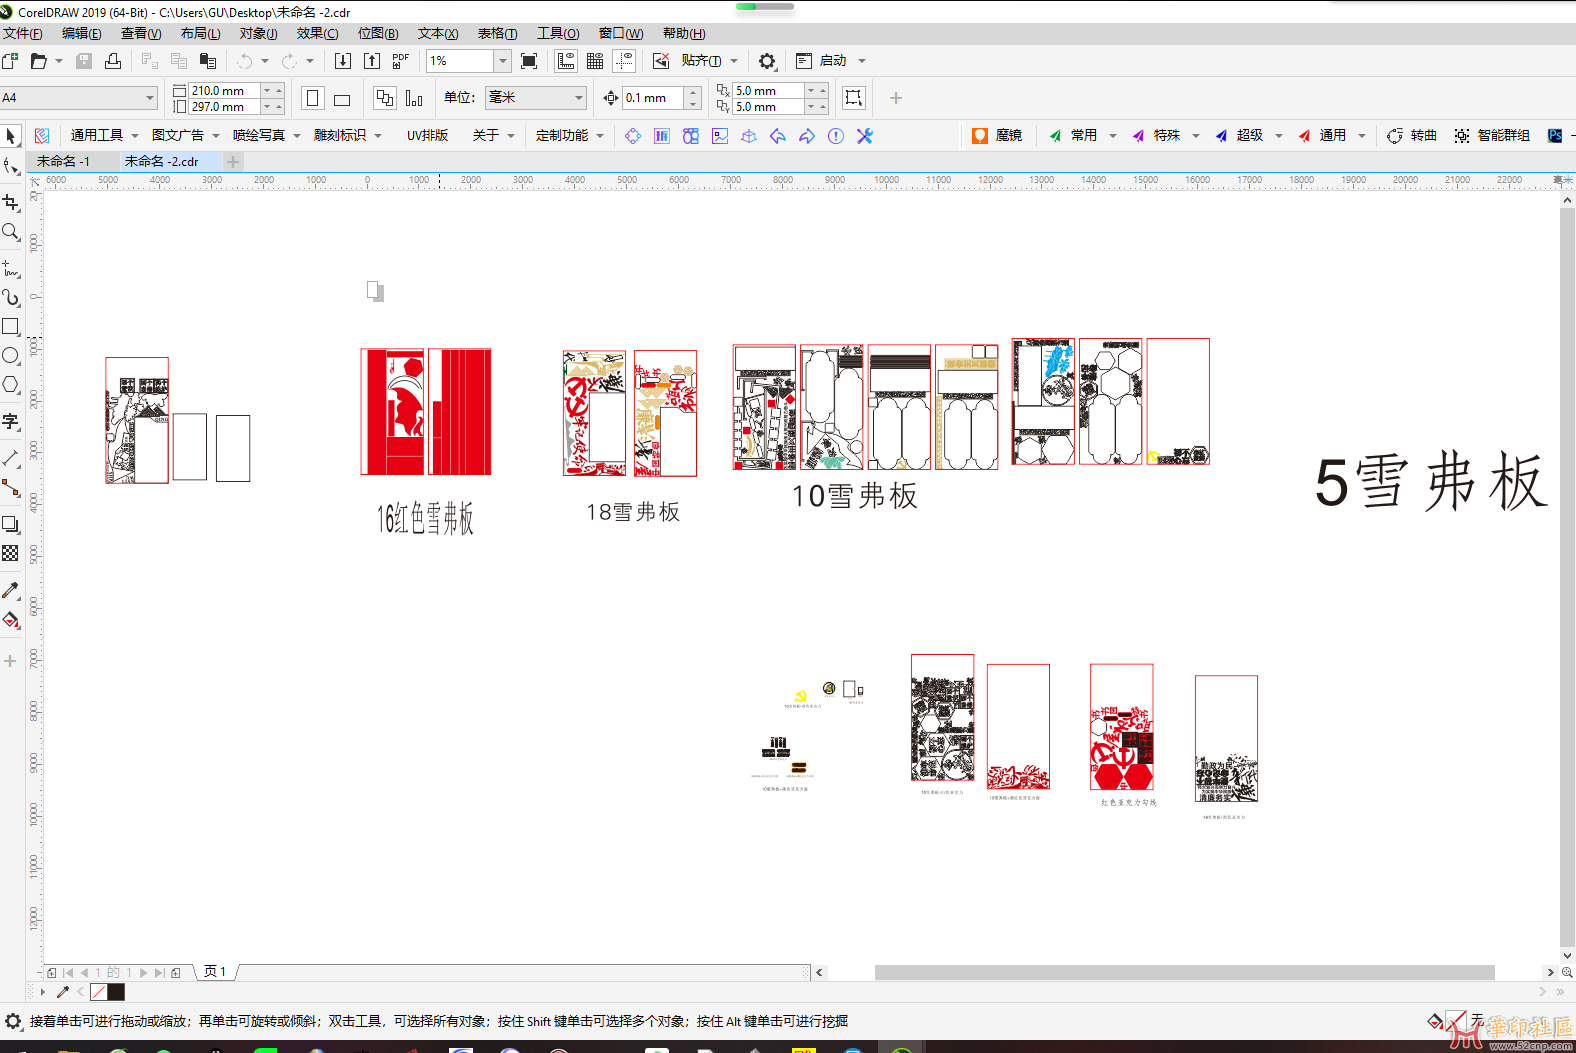Select the Text tool (字)
1576x1053 pixels.
[x=11, y=421]
